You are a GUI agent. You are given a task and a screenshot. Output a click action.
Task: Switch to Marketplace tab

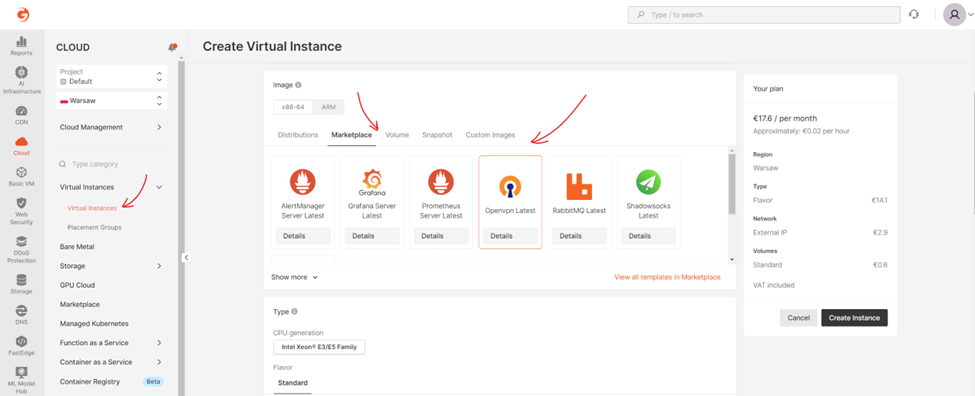tap(352, 135)
